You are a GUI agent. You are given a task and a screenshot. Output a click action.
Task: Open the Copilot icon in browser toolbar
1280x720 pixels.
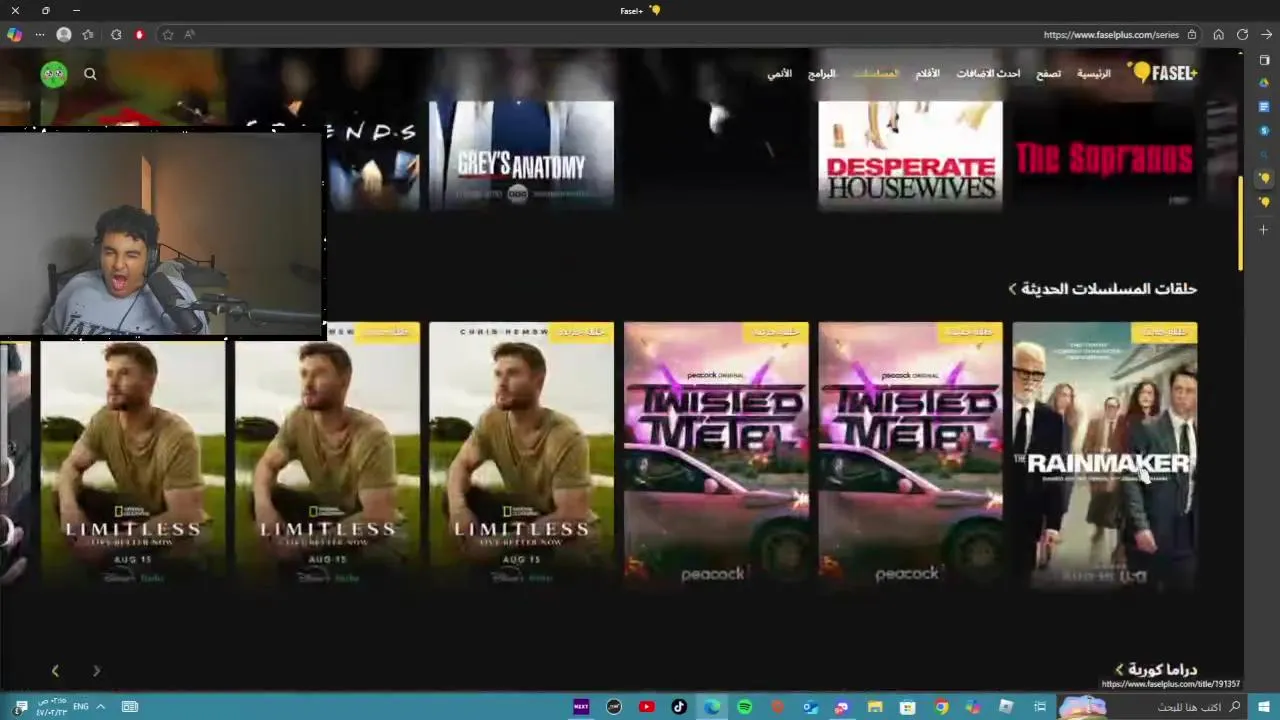tap(14, 34)
